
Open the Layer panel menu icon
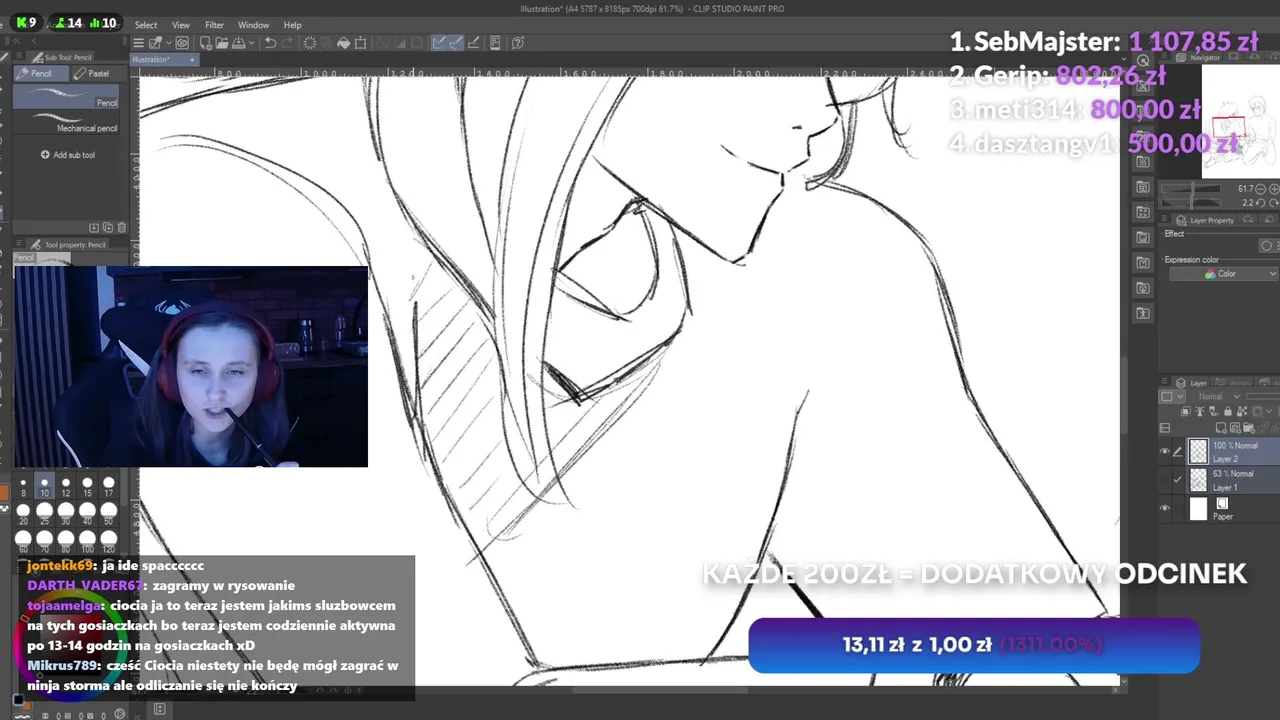click(x=1164, y=381)
